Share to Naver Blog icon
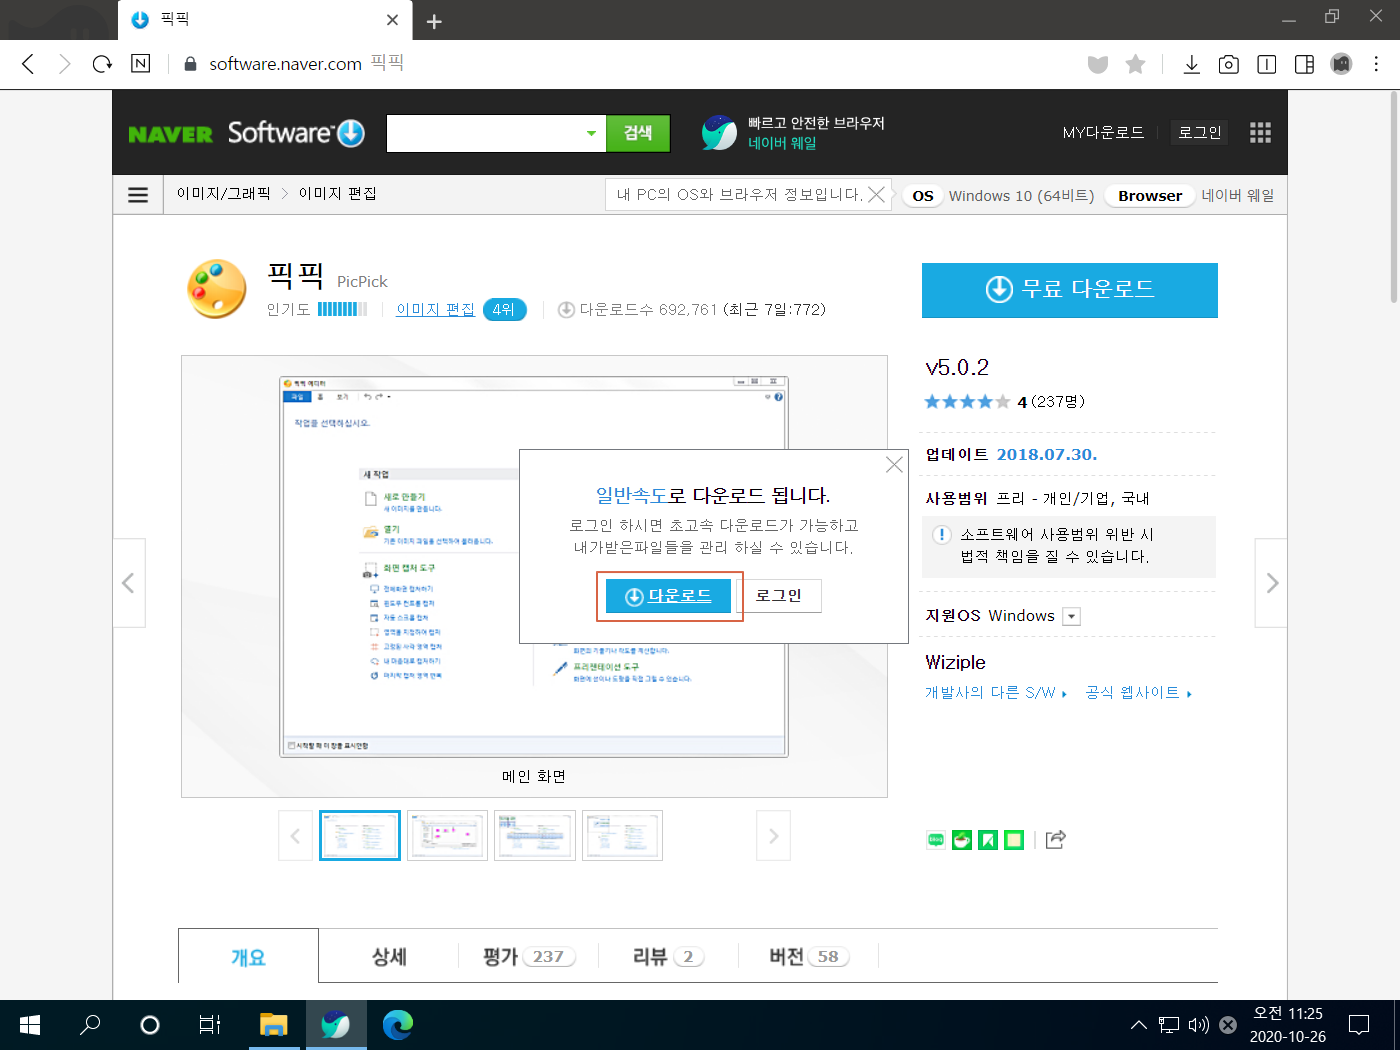 point(936,840)
